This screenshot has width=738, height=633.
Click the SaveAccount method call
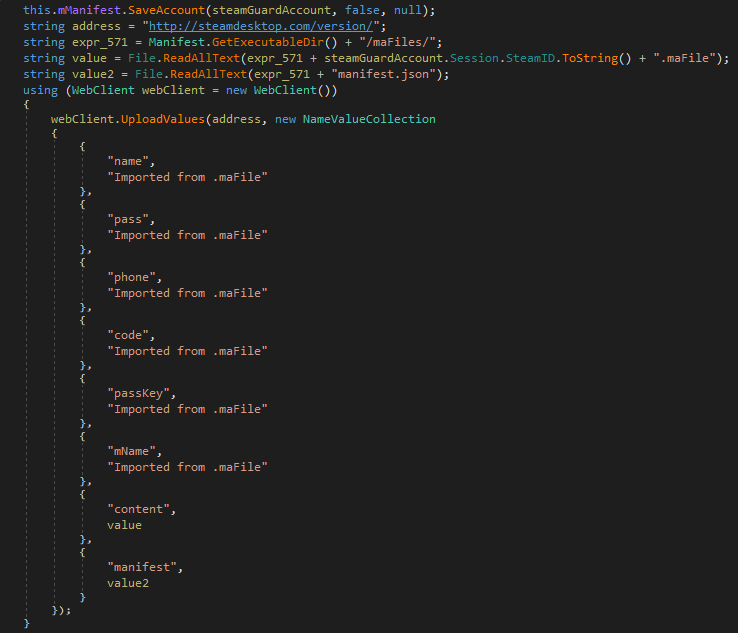click(167, 10)
